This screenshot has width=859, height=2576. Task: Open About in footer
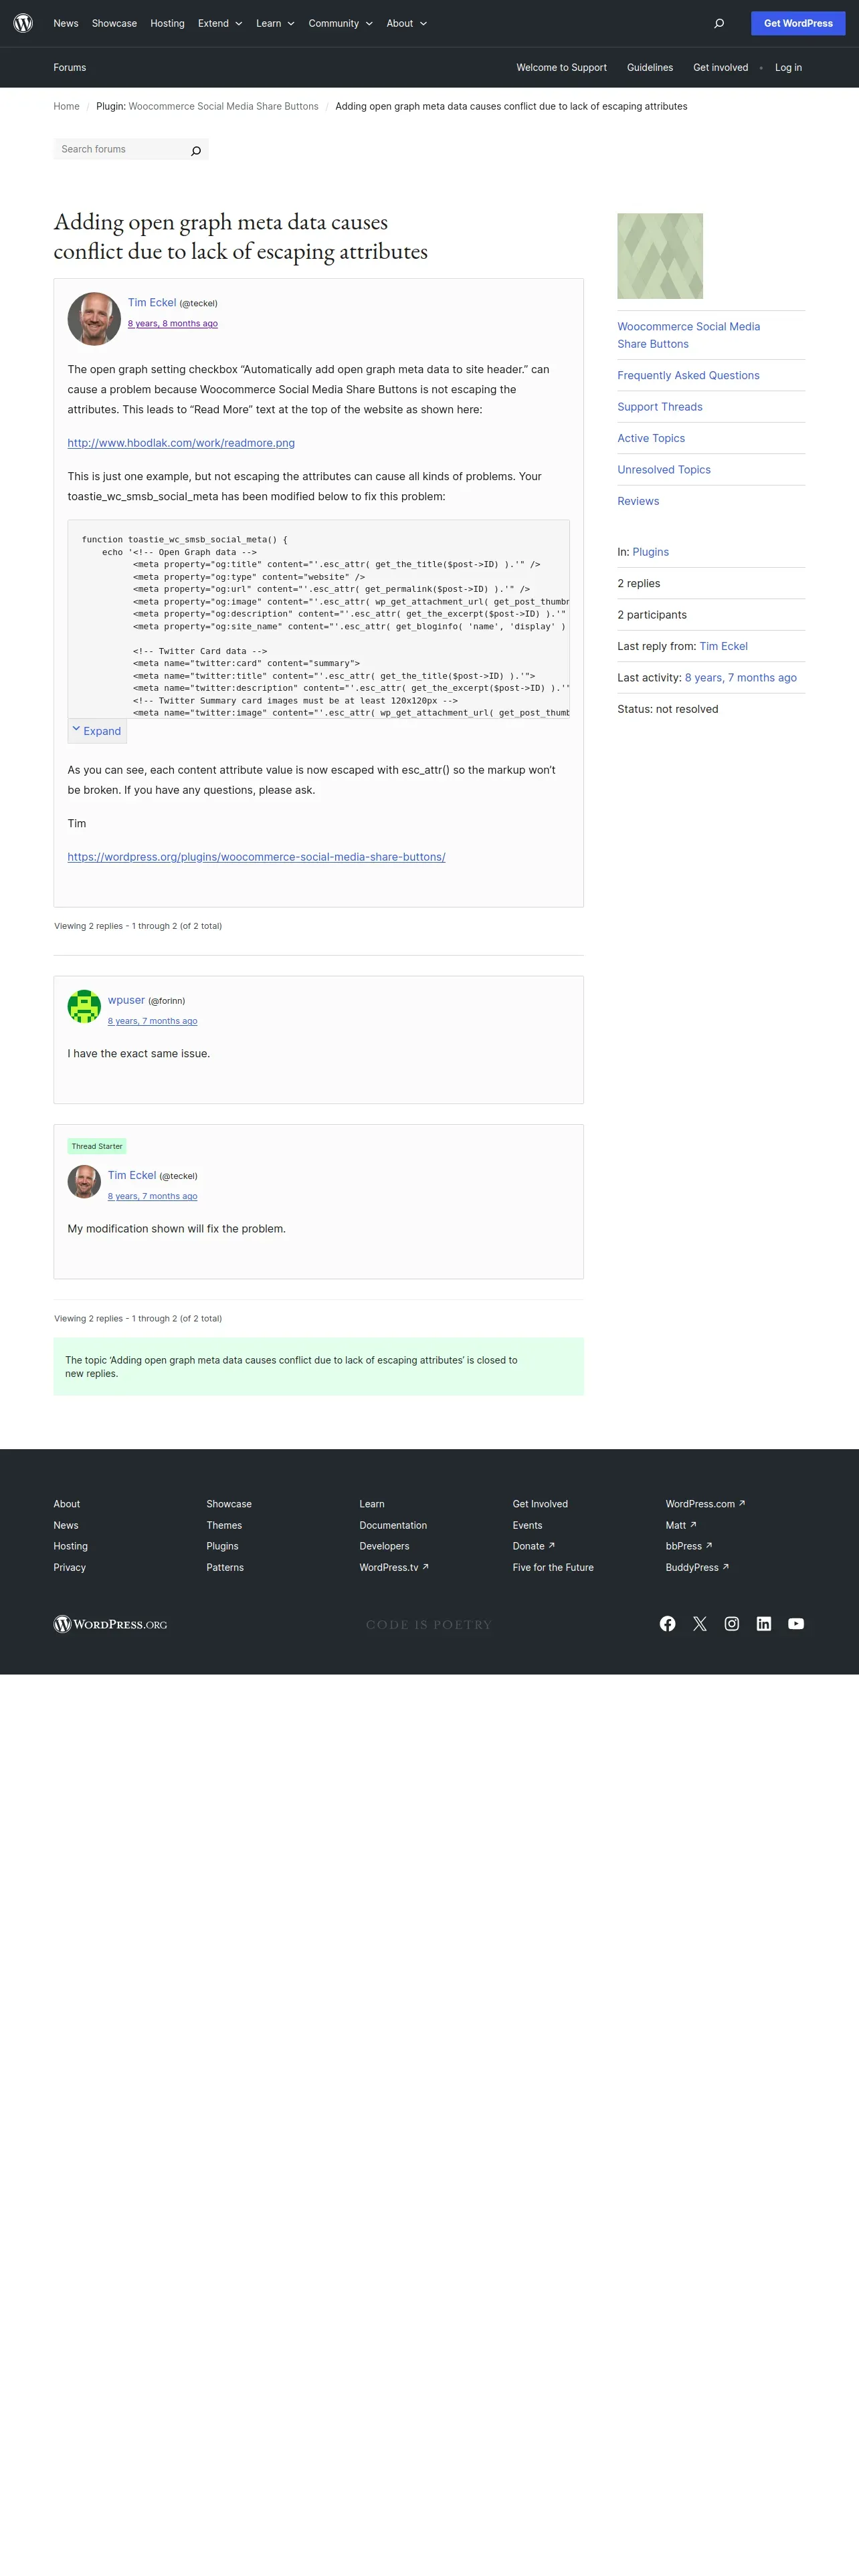point(67,1504)
